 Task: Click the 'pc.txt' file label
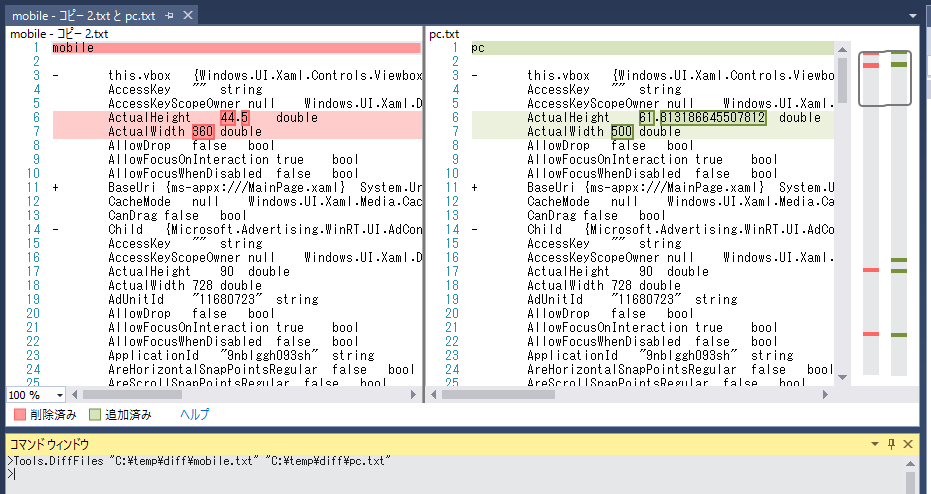(x=444, y=34)
